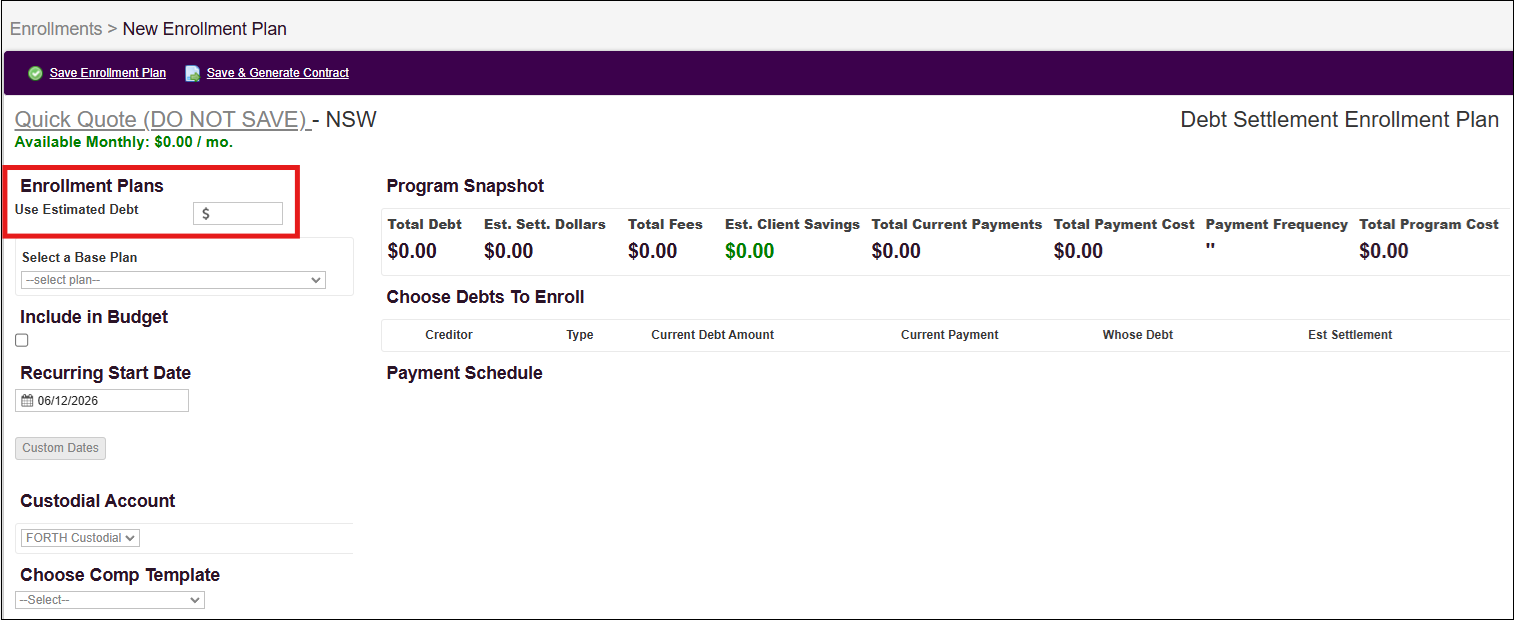This screenshot has width=1514, height=620.
Task: Click the Debt Settlement Enrollment Plan title
Action: (x=1340, y=120)
